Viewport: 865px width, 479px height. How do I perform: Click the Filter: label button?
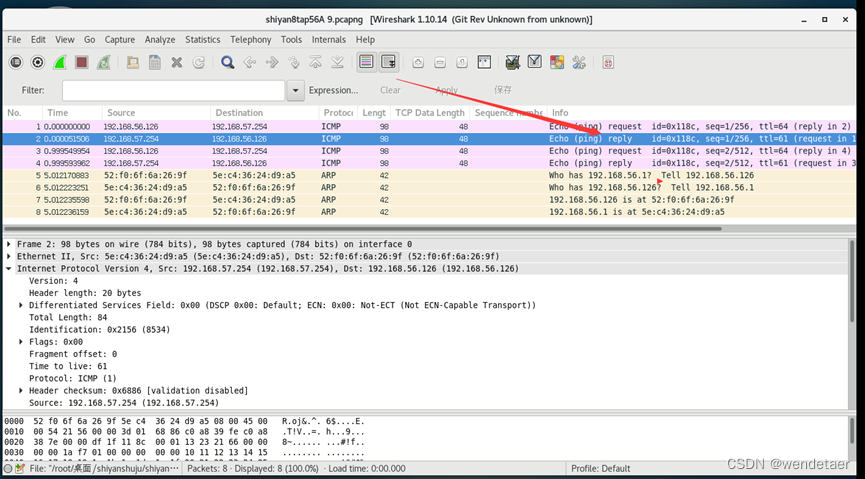[33, 90]
